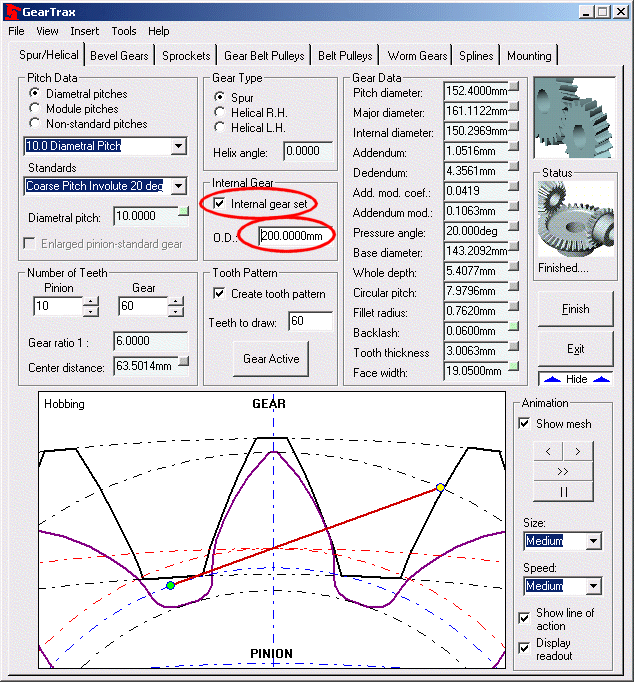Click the GearTrax red logo in the title bar
634x682 pixels.
point(13,12)
